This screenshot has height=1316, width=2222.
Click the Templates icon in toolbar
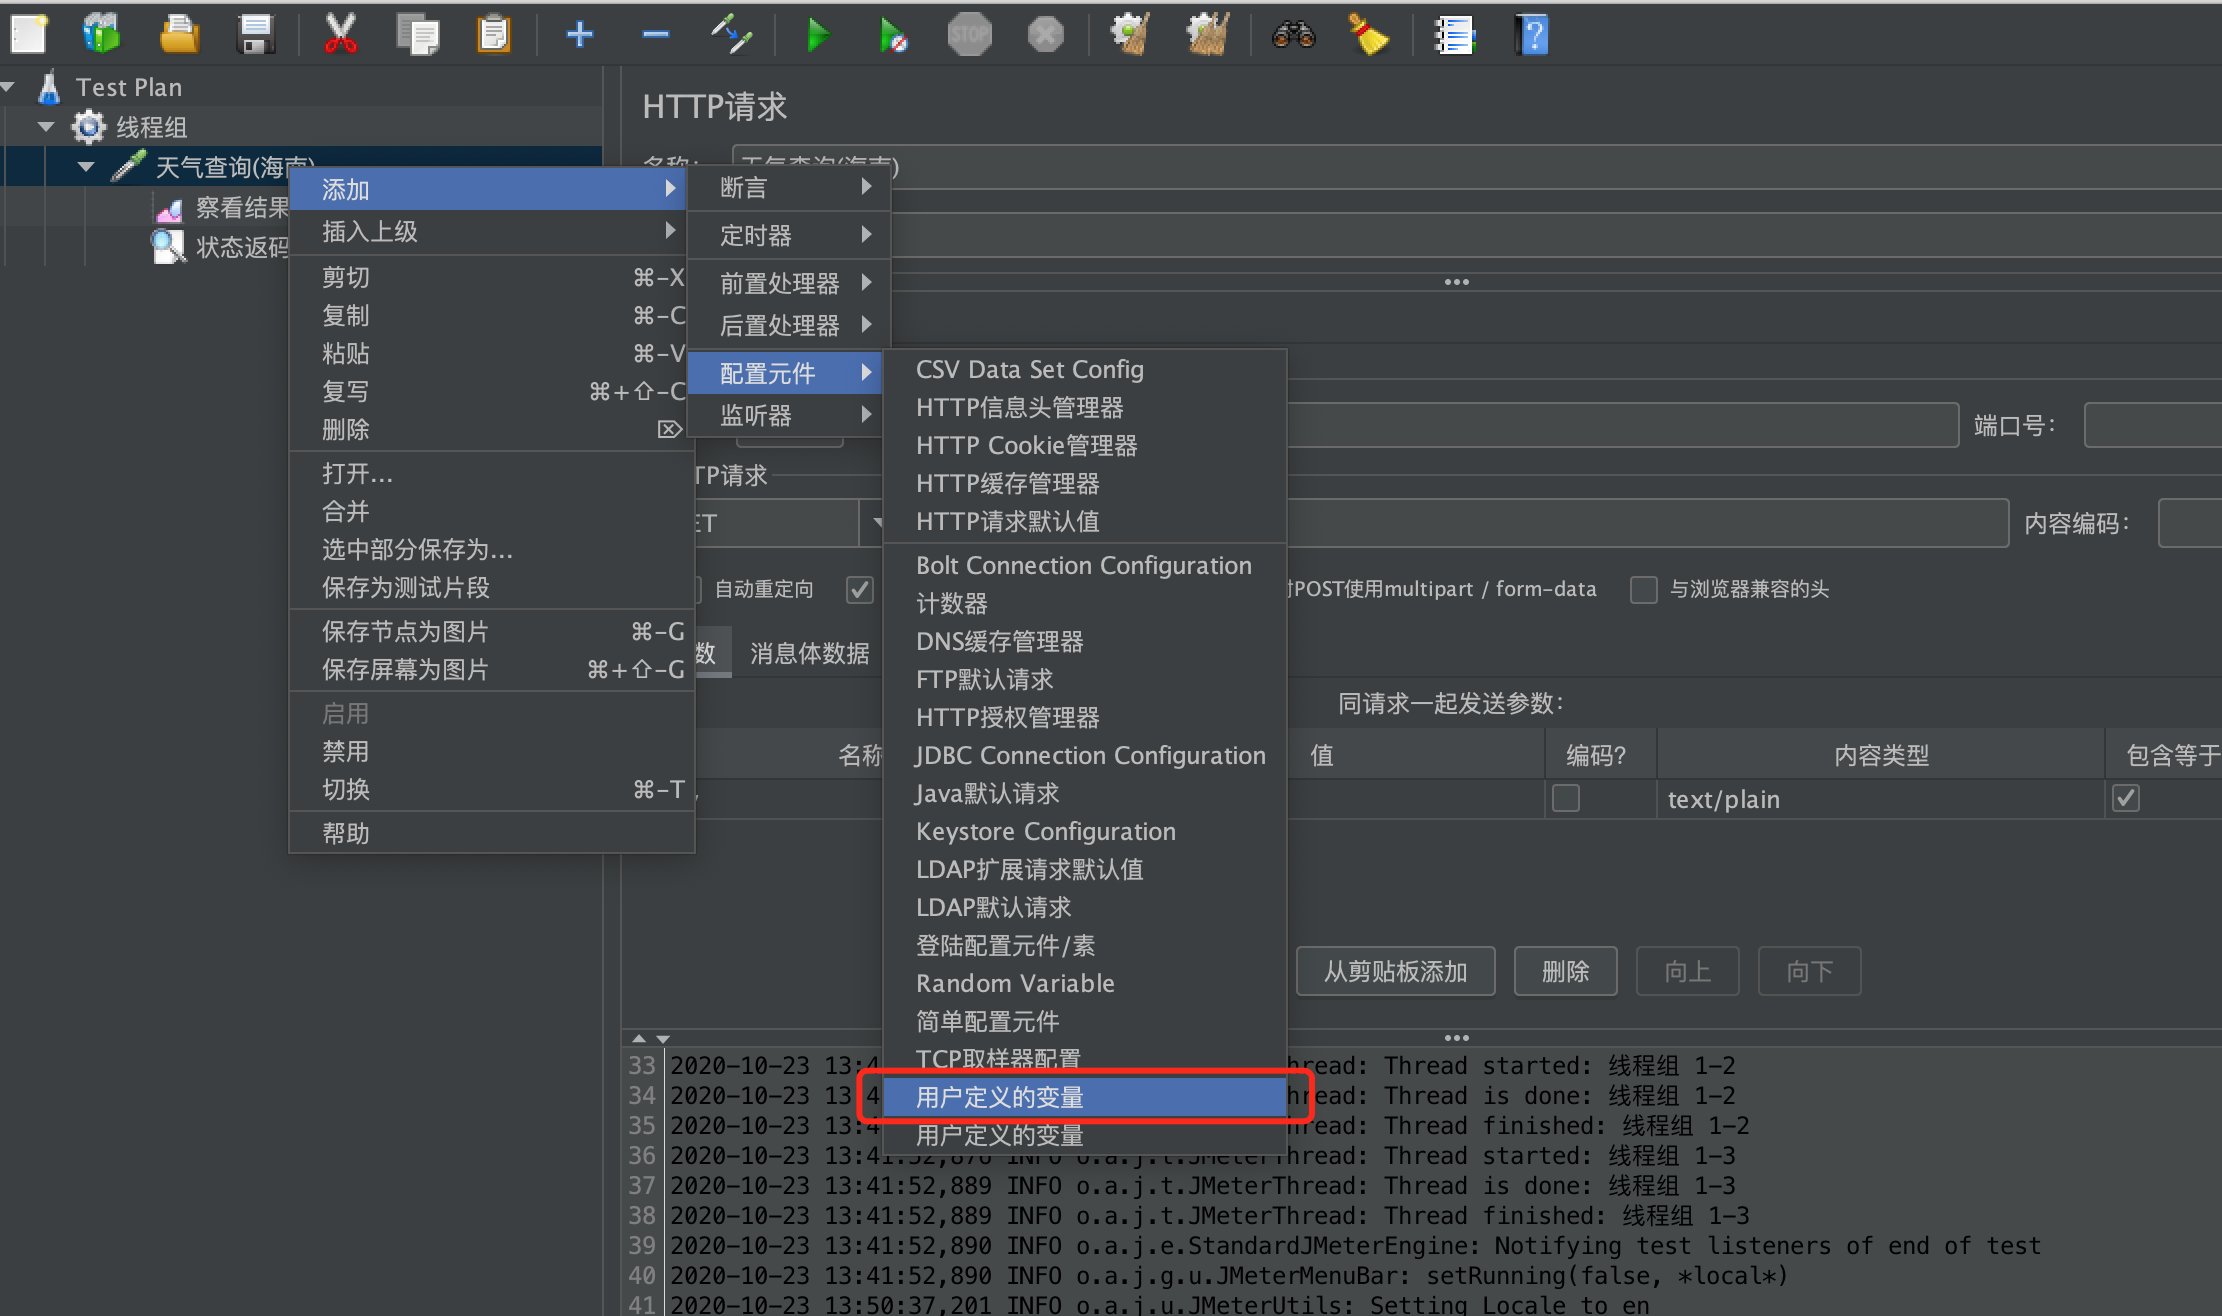tap(101, 35)
